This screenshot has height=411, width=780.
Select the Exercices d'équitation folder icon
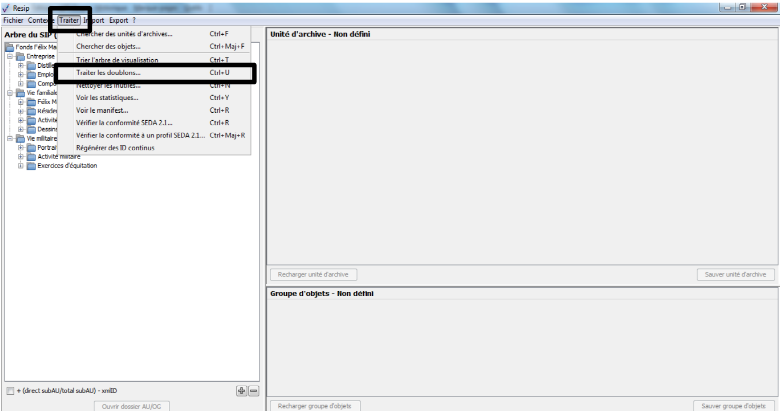[x=30, y=165]
